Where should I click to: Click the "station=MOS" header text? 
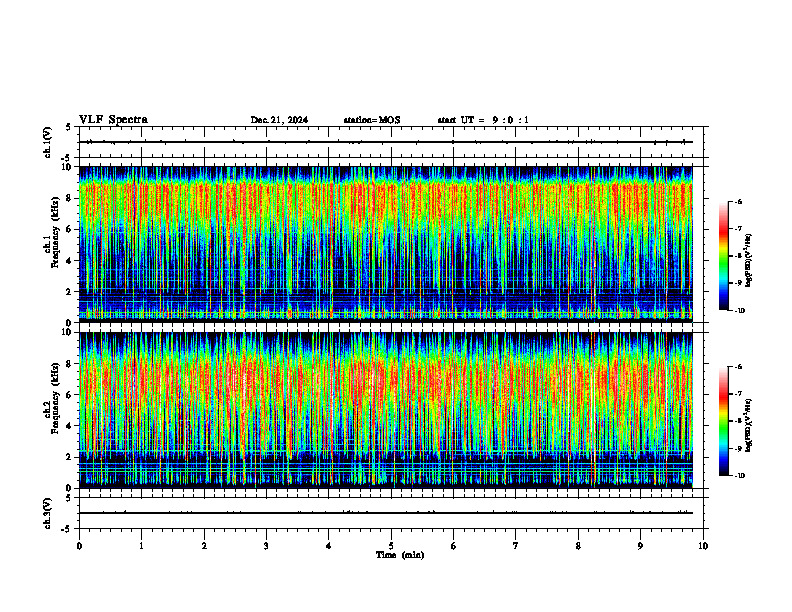coord(372,120)
